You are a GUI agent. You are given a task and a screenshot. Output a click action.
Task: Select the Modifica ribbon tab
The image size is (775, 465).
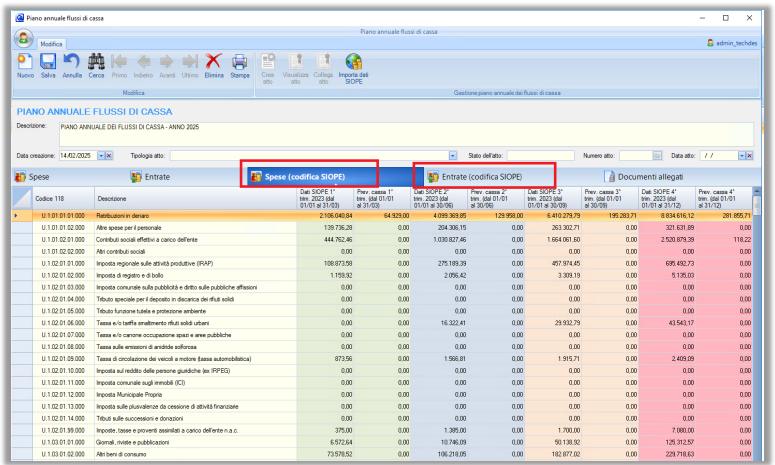pyautogui.click(x=51, y=44)
